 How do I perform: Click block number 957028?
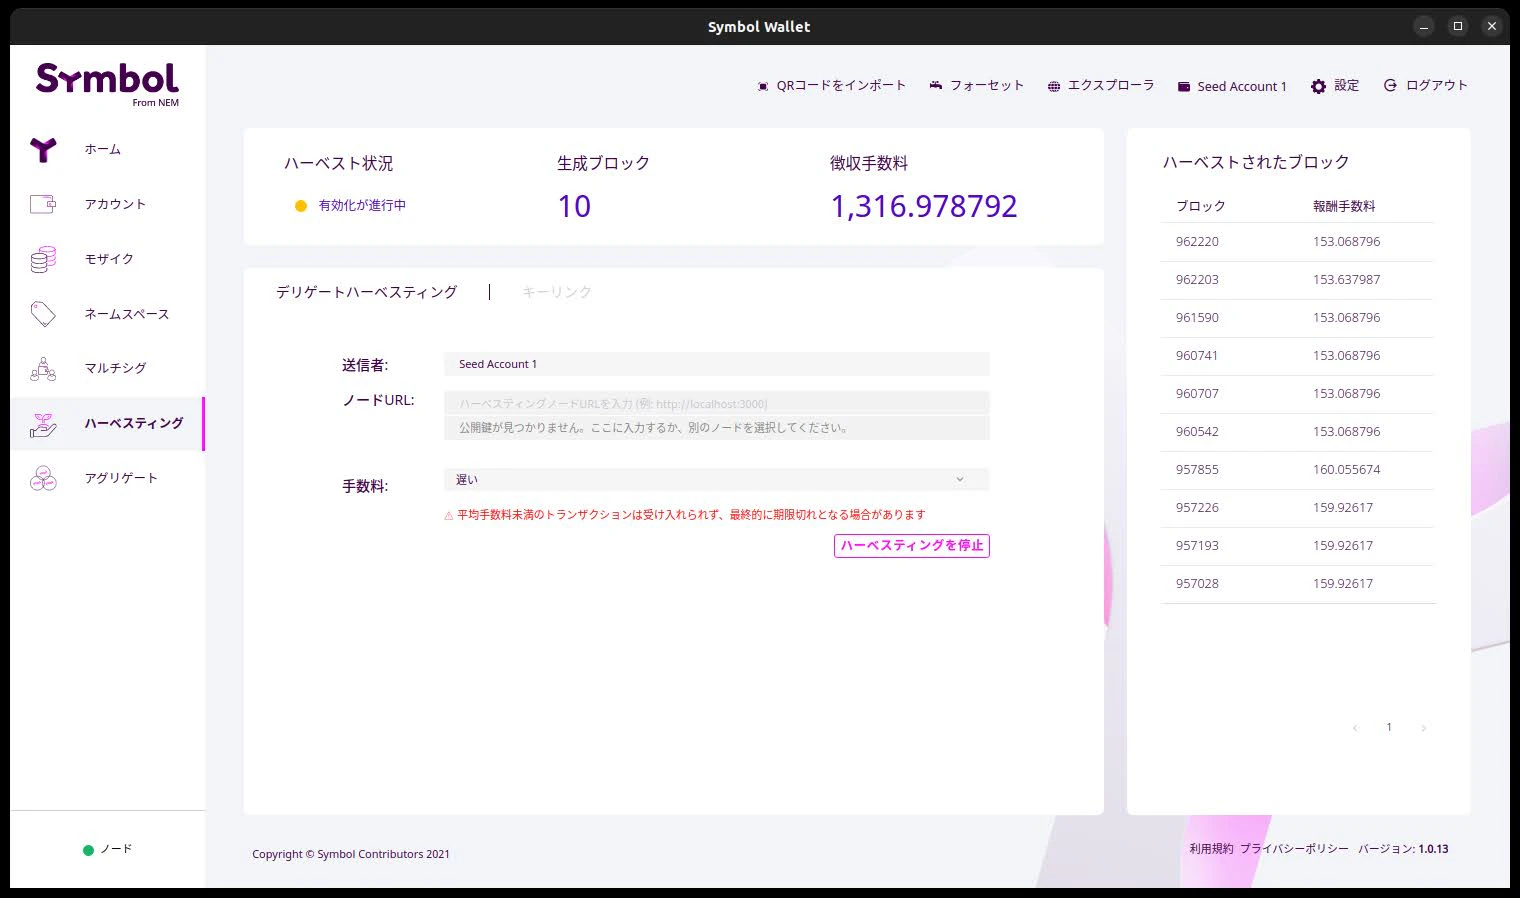[x=1197, y=584]
